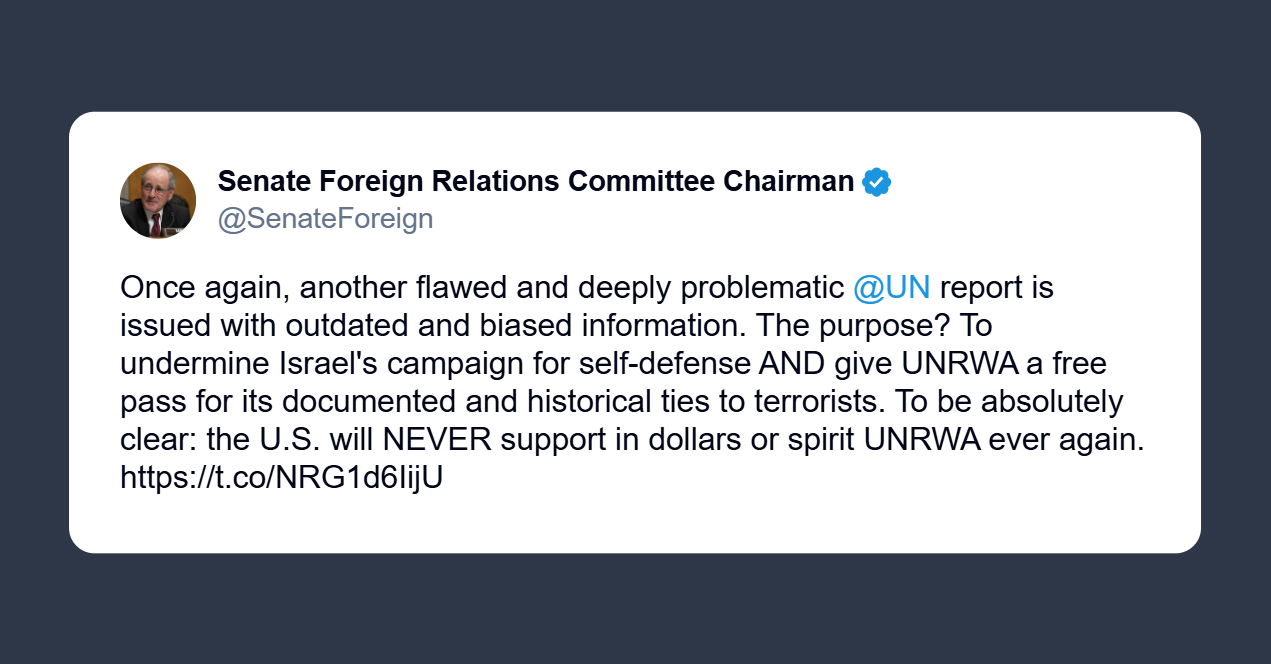
Task: Click the blue verified badge icon
Action: pyautogui.click(x=876, y=182)
